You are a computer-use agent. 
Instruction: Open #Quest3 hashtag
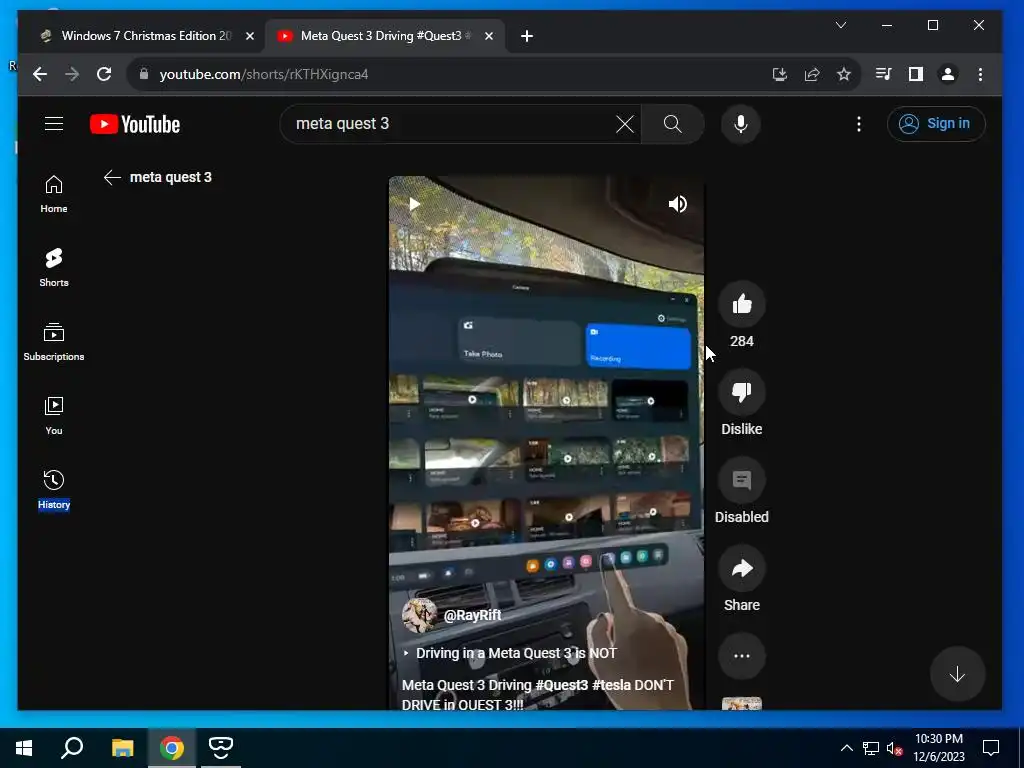tap(562, 685)
